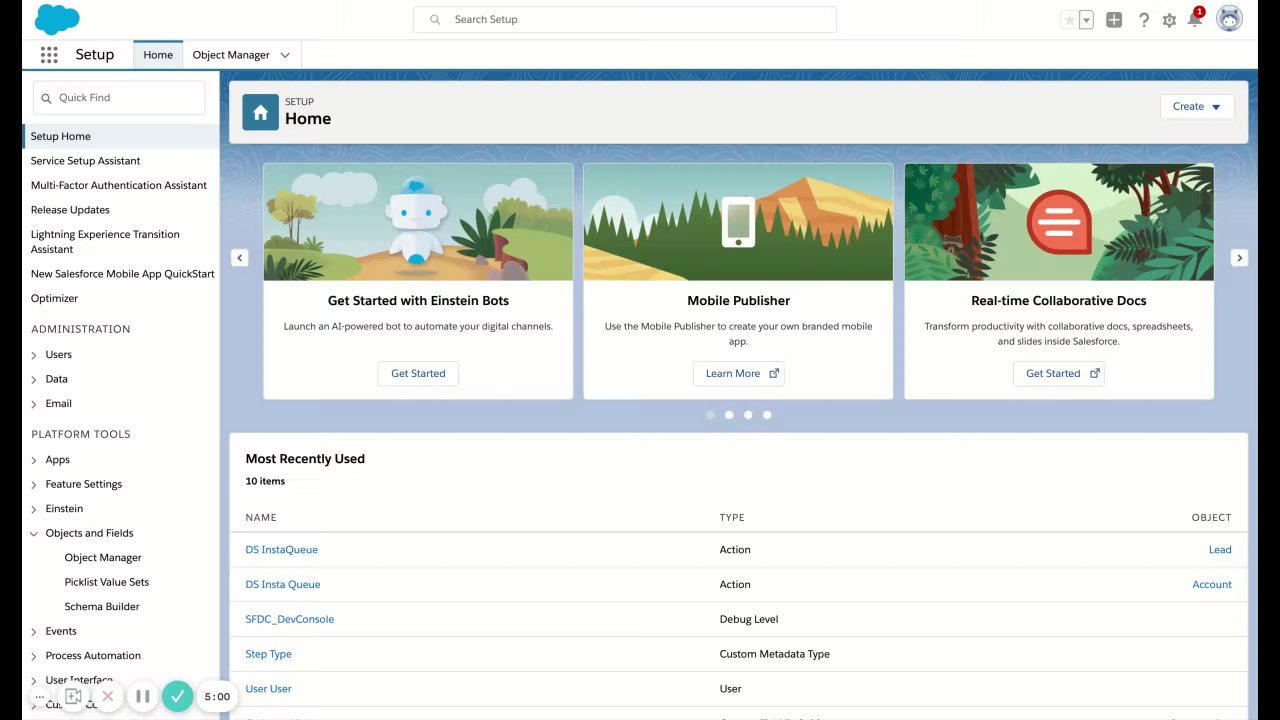Screen dimensions: 1280x720
Task: Open the favorites list dropdown arrow
Action: pyautogui.click(x=1086, y=20)
